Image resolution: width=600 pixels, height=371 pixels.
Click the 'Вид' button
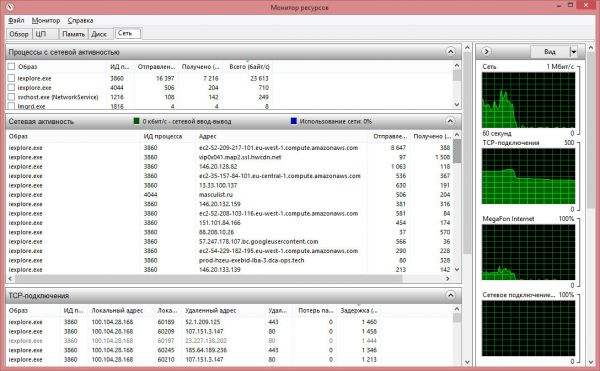point(550,52)
